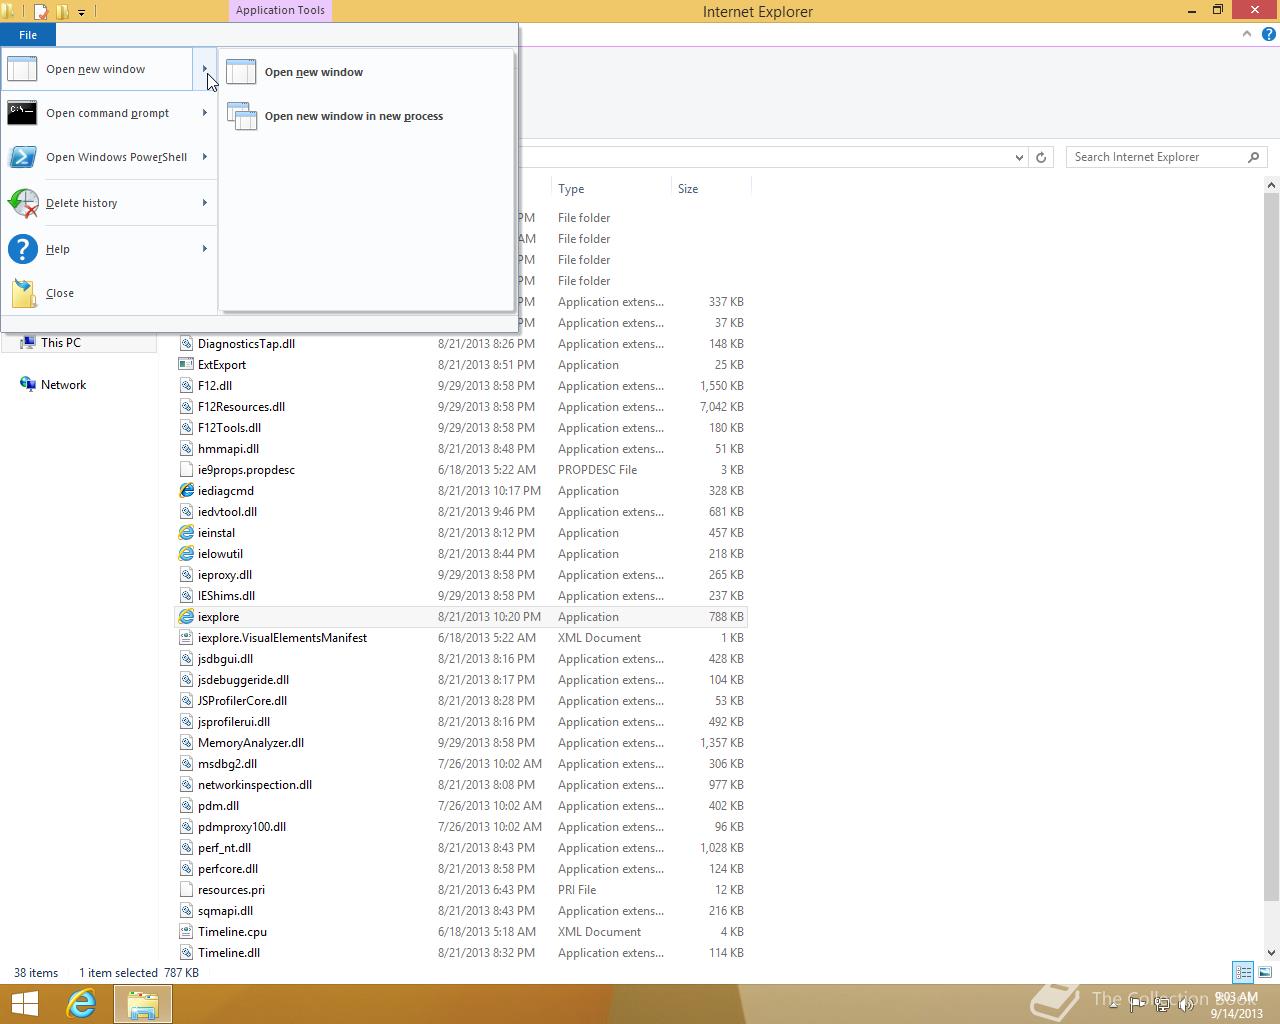Open Action Center flag tray icon
This screenshot has height=1024, width=1280.
[x=1137, y=1005]
